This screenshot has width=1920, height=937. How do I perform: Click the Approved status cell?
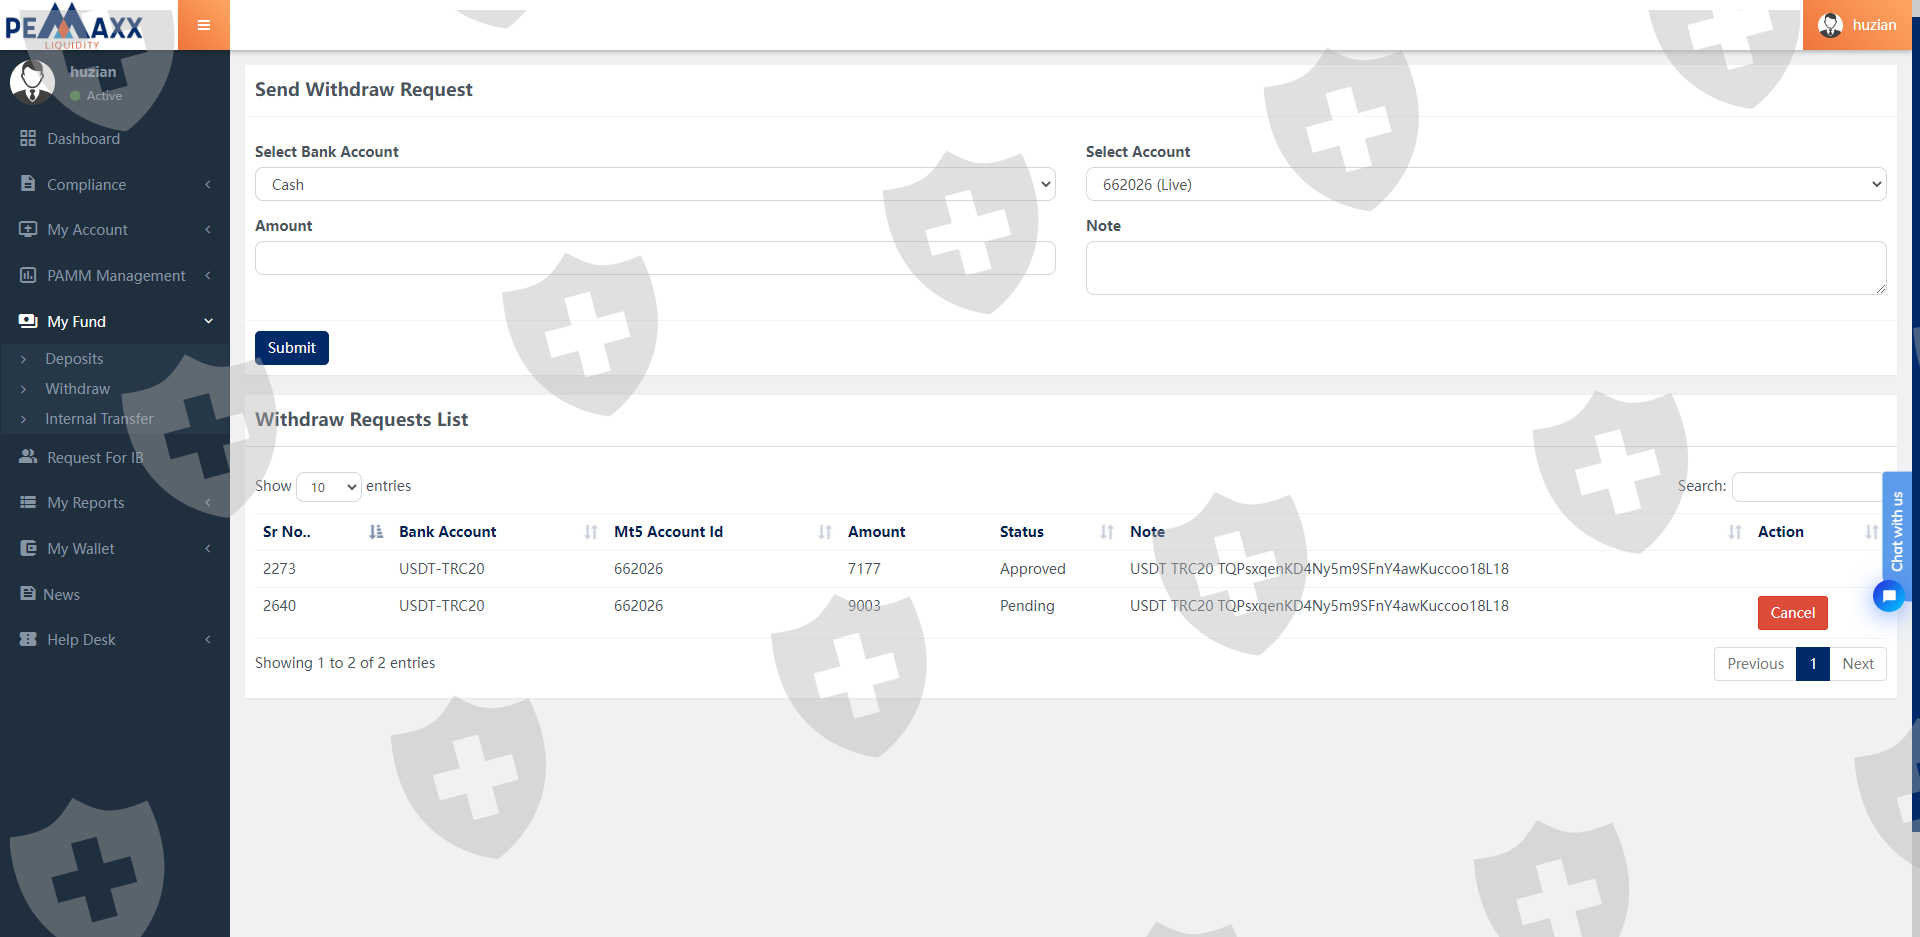tap(1033, 569)
